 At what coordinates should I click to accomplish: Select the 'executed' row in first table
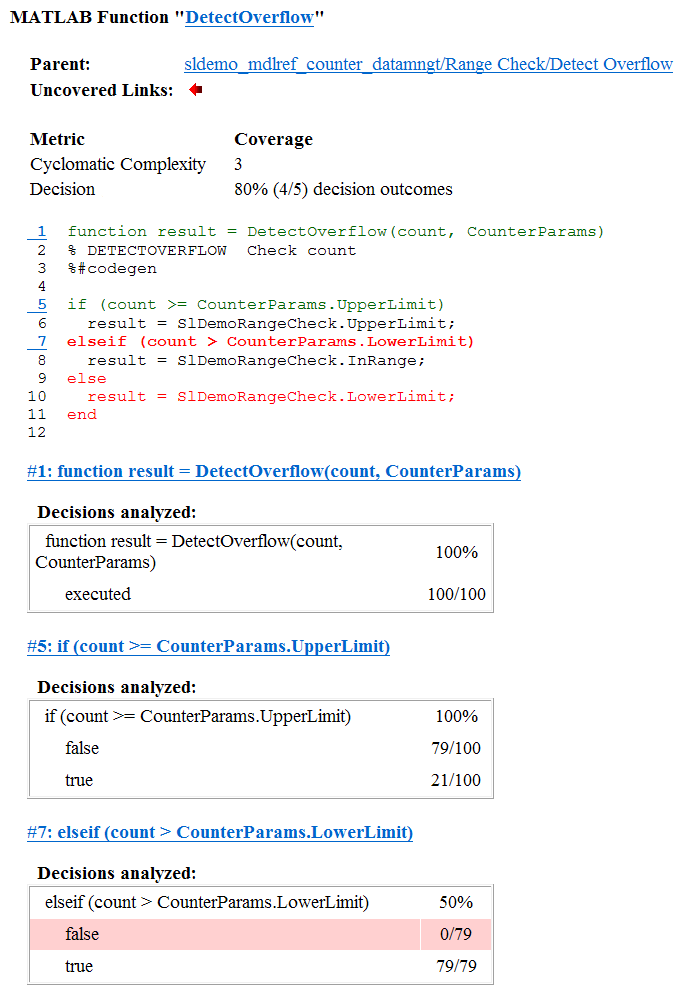[x=260, y=594]
